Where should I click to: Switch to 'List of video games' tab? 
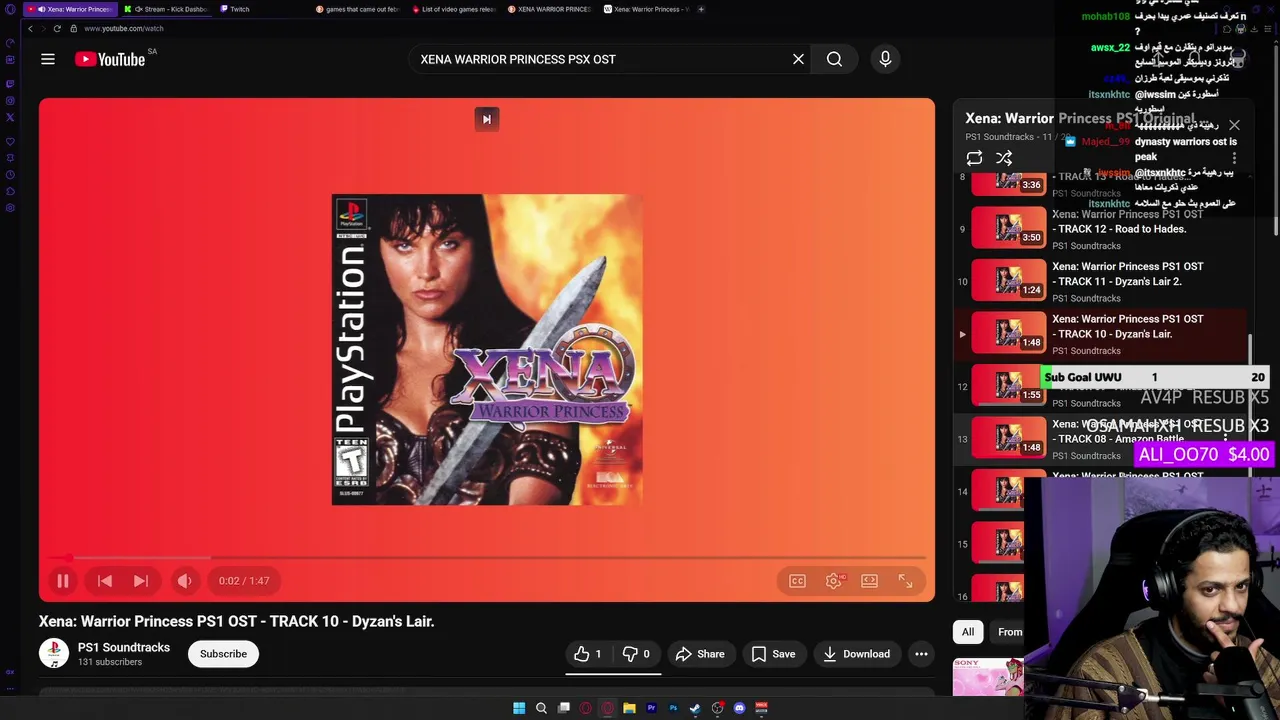coord(453,9)
